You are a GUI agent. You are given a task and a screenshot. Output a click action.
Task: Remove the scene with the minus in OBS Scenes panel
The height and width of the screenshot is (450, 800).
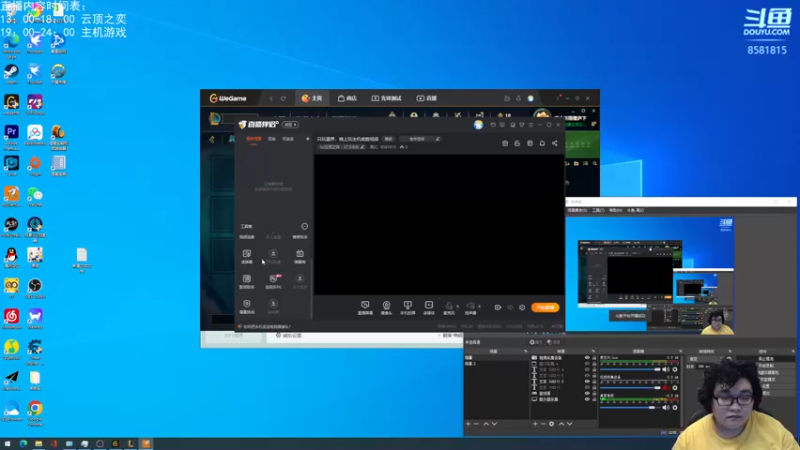(477, 424)
